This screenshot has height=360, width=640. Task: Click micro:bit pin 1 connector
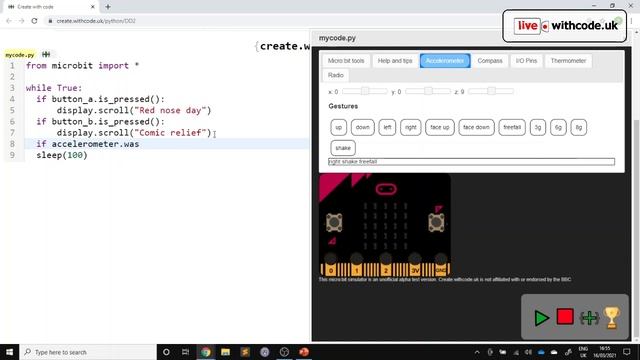pyautogui.click(x=356, y=270)
